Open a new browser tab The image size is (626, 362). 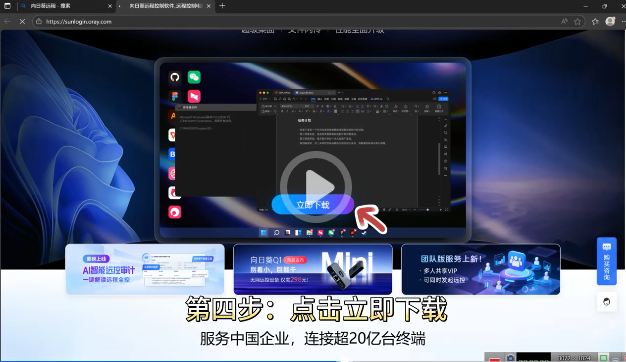[x=222, y=6]
